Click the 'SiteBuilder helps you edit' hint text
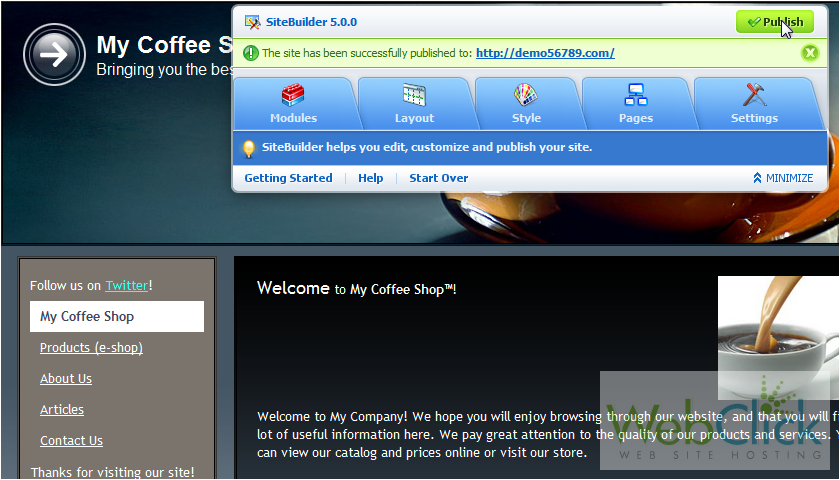The width and height of the screenshot is (840, 480). point(427,147)
